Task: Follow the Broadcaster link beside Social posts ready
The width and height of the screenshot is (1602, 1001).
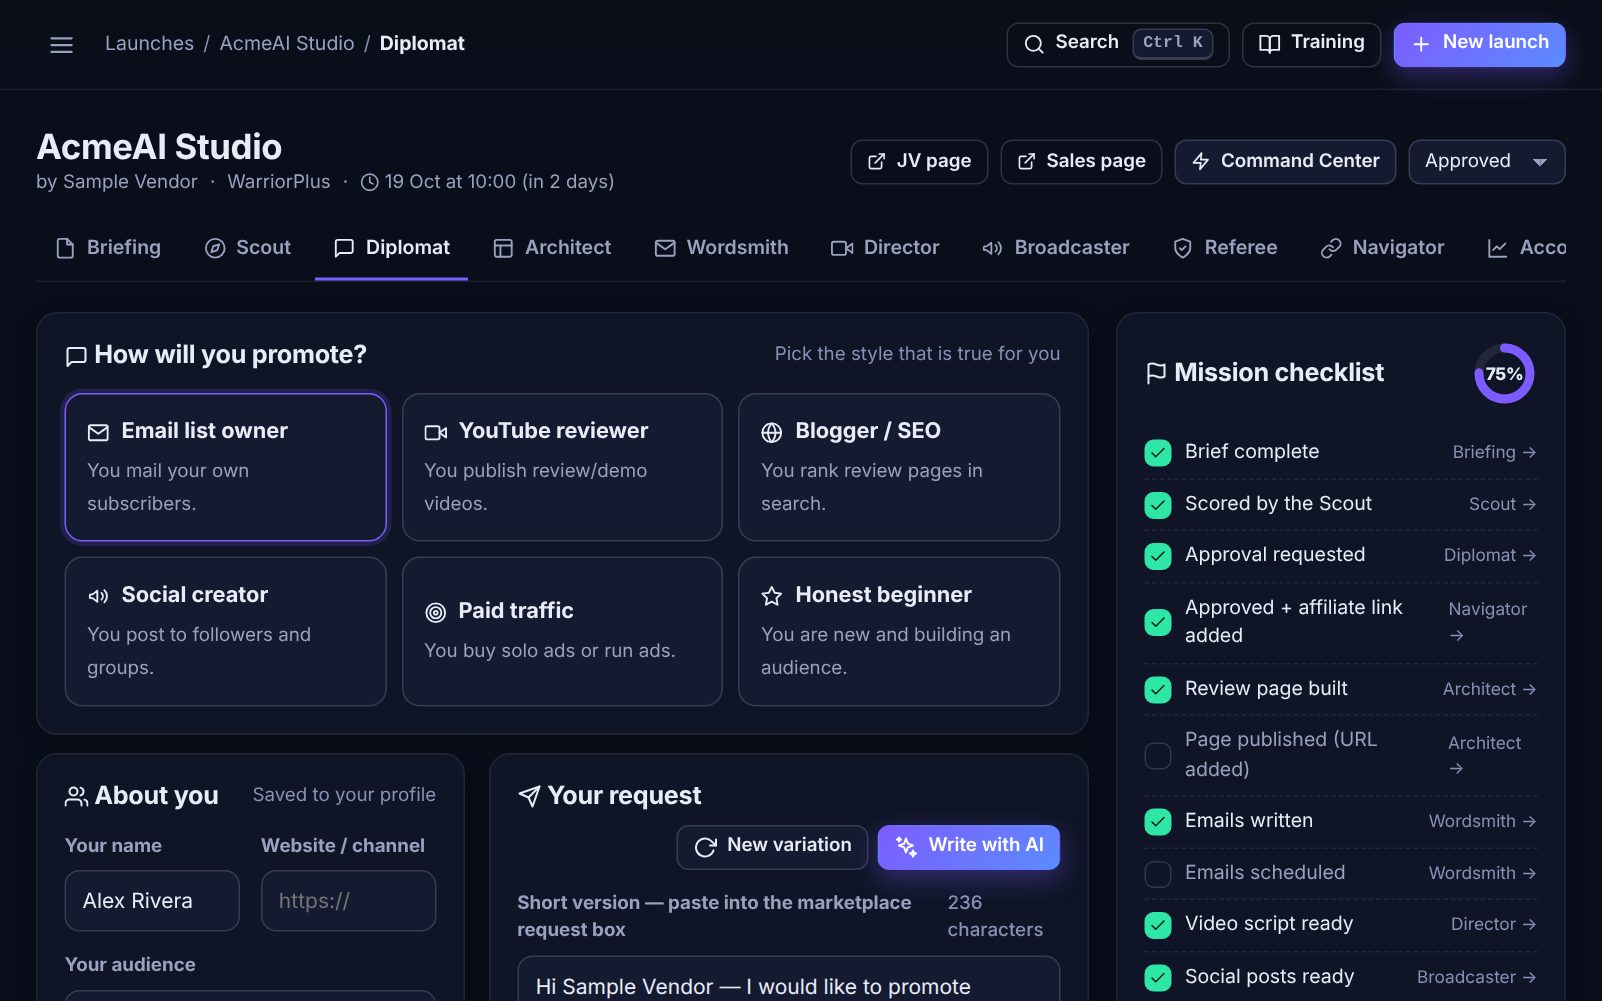Action: [1476, 977]
